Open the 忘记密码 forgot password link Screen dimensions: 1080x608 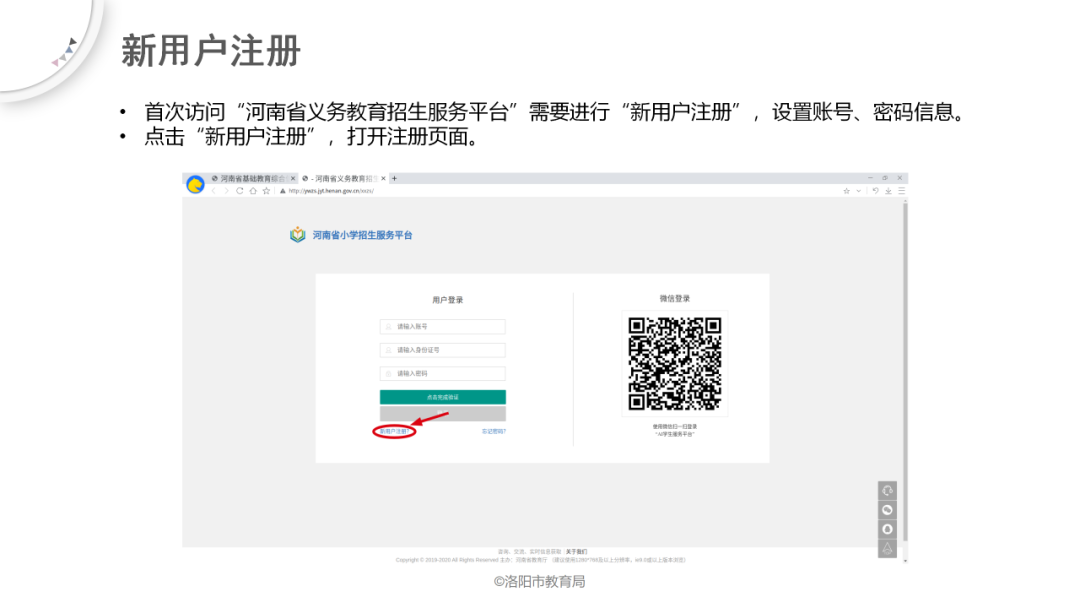click(x=494, y=431)
